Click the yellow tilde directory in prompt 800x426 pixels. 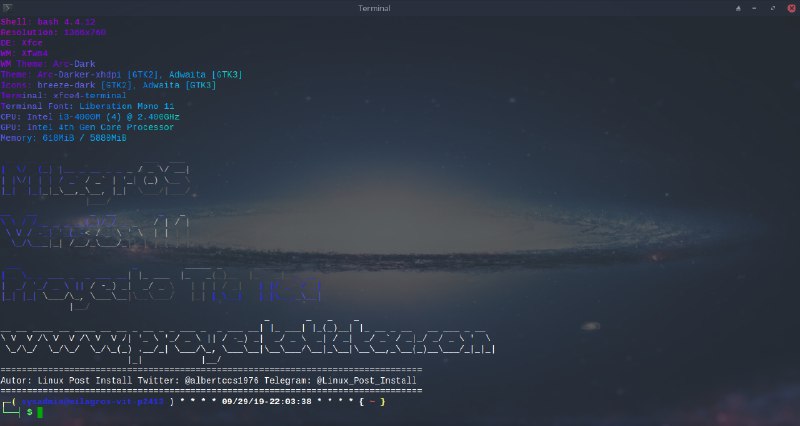[x=371, y=401]
